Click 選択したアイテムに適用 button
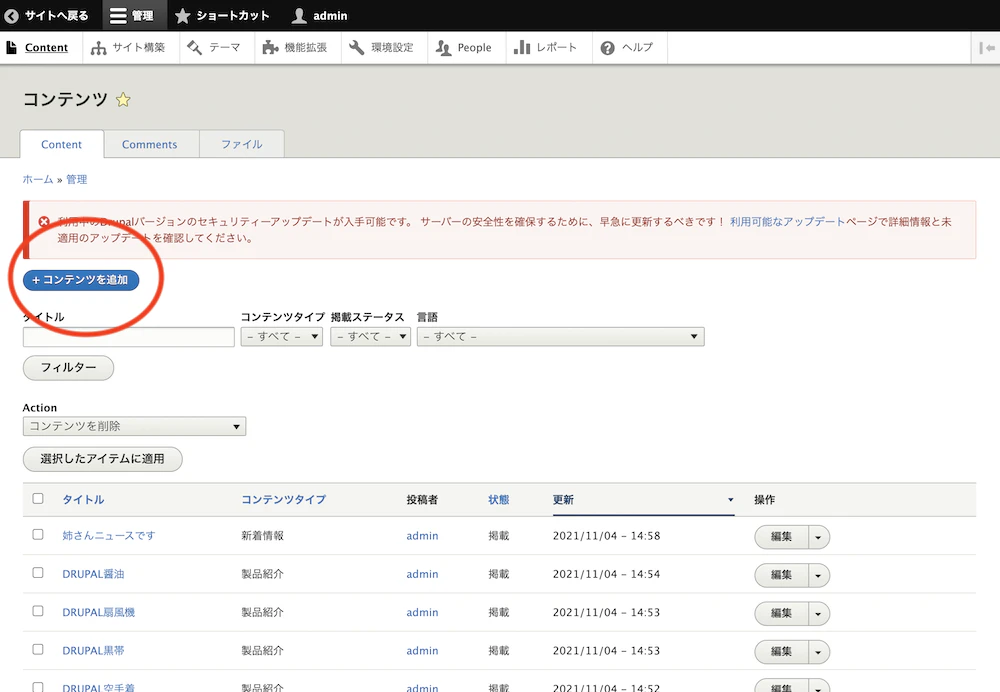Image resolution: width=1000 pixels, height=692 pixels. click(x=103, y=459)
